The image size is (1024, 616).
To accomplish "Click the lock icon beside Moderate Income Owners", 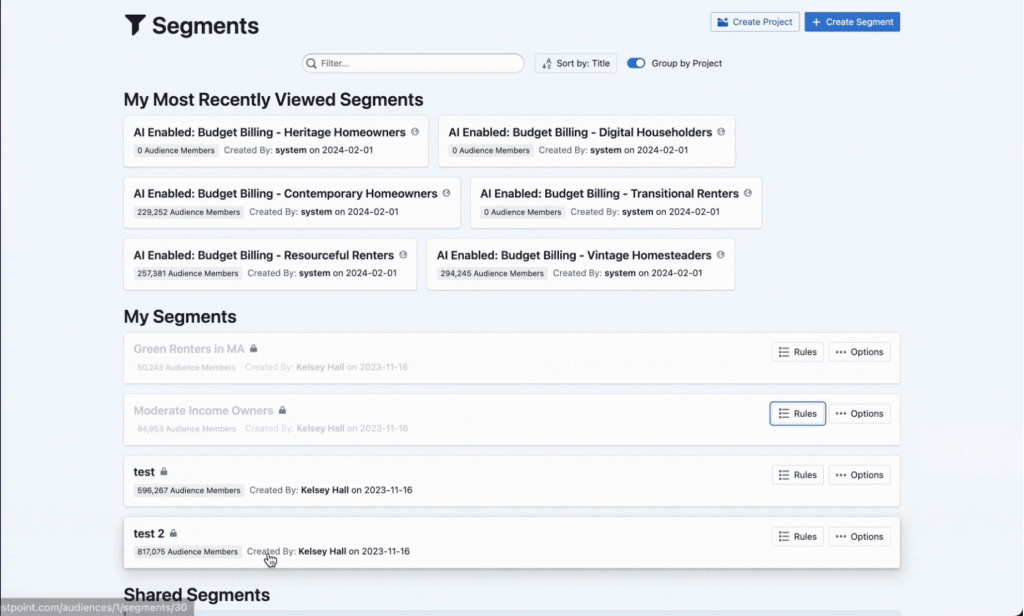I will click(282, 411).
